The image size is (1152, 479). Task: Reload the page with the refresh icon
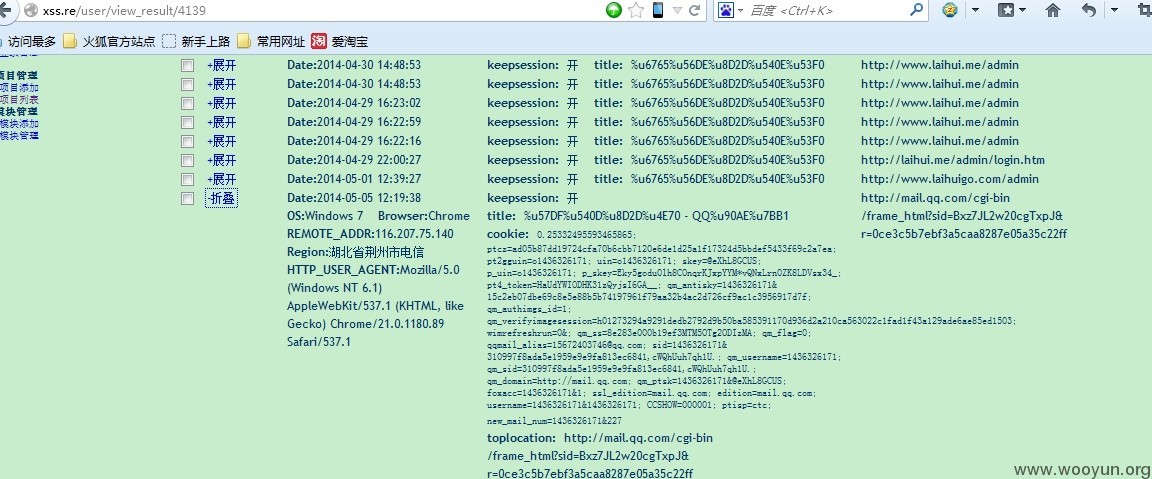point(694,10)
